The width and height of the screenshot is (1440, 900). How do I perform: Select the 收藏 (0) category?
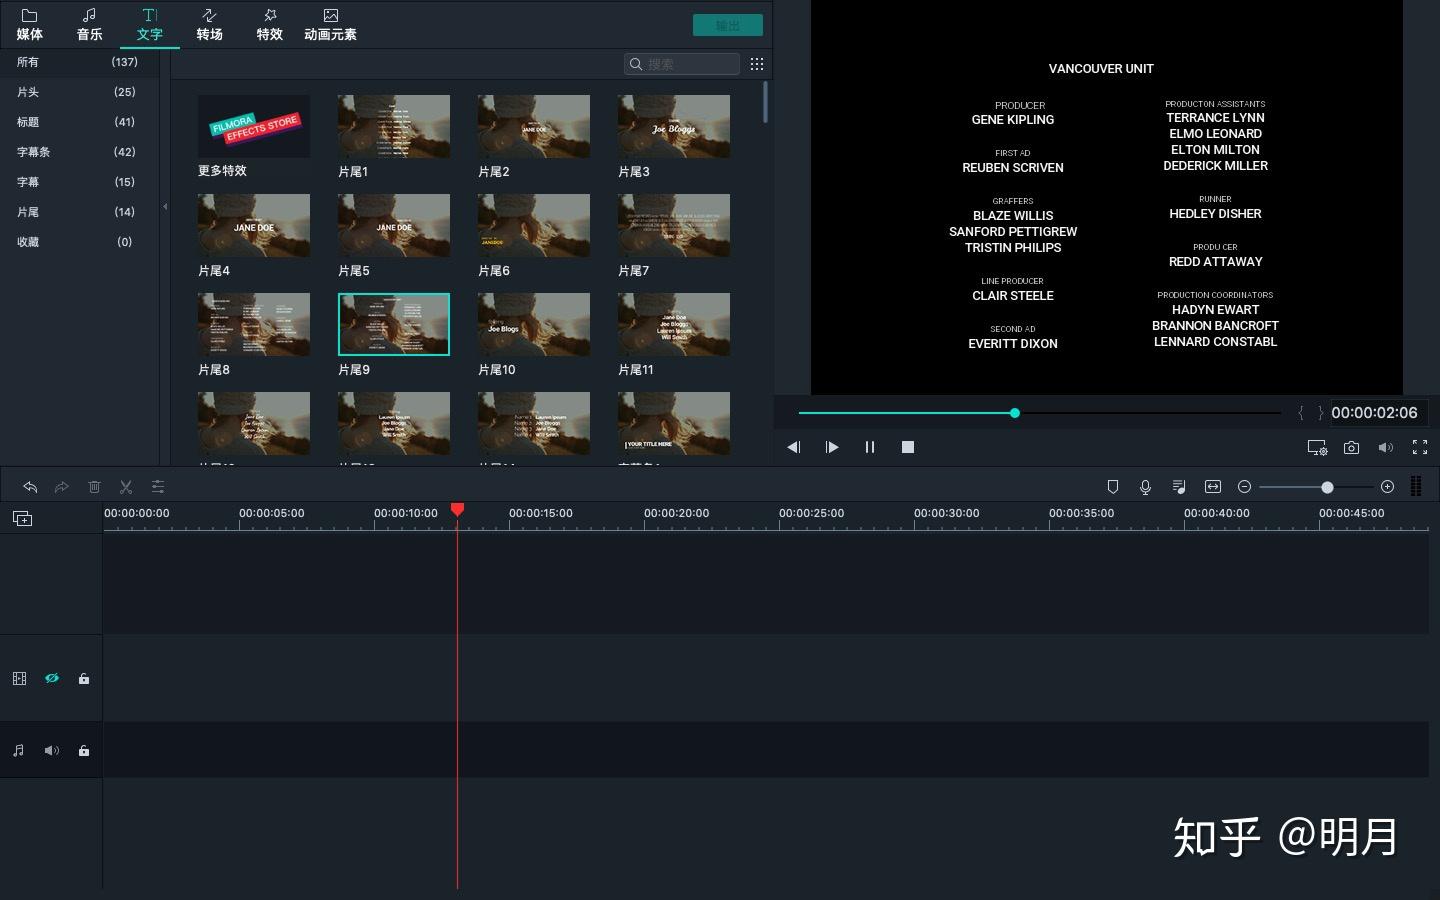pos(79,242)
